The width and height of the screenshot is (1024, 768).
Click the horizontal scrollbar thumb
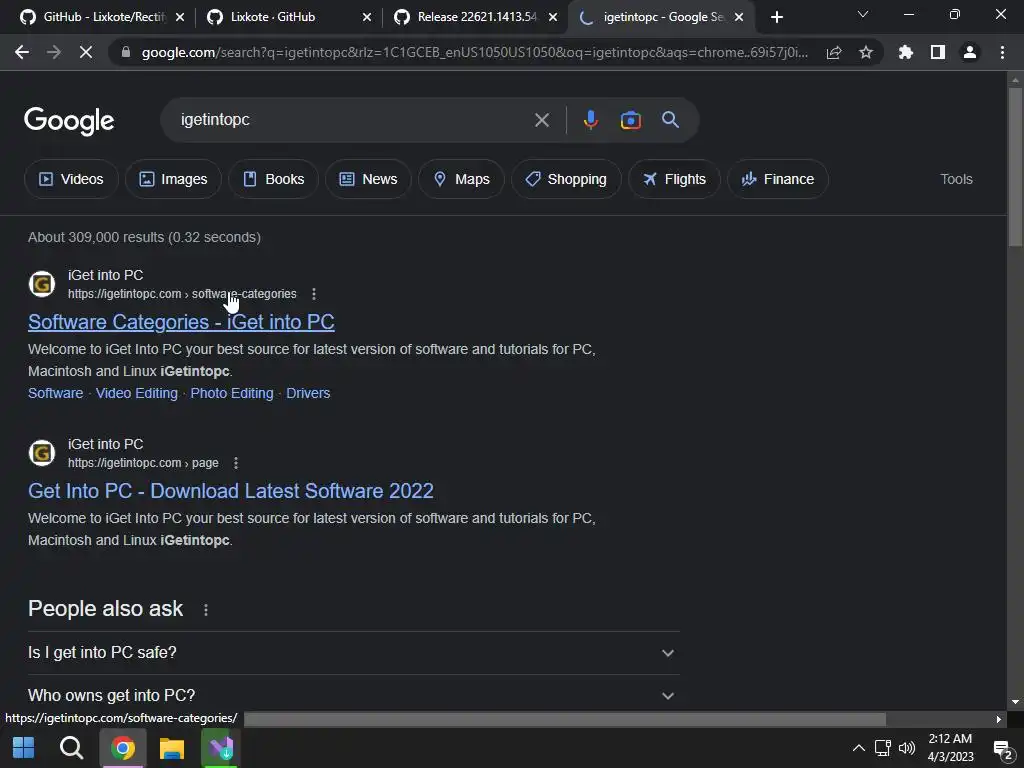coord(564,719)
